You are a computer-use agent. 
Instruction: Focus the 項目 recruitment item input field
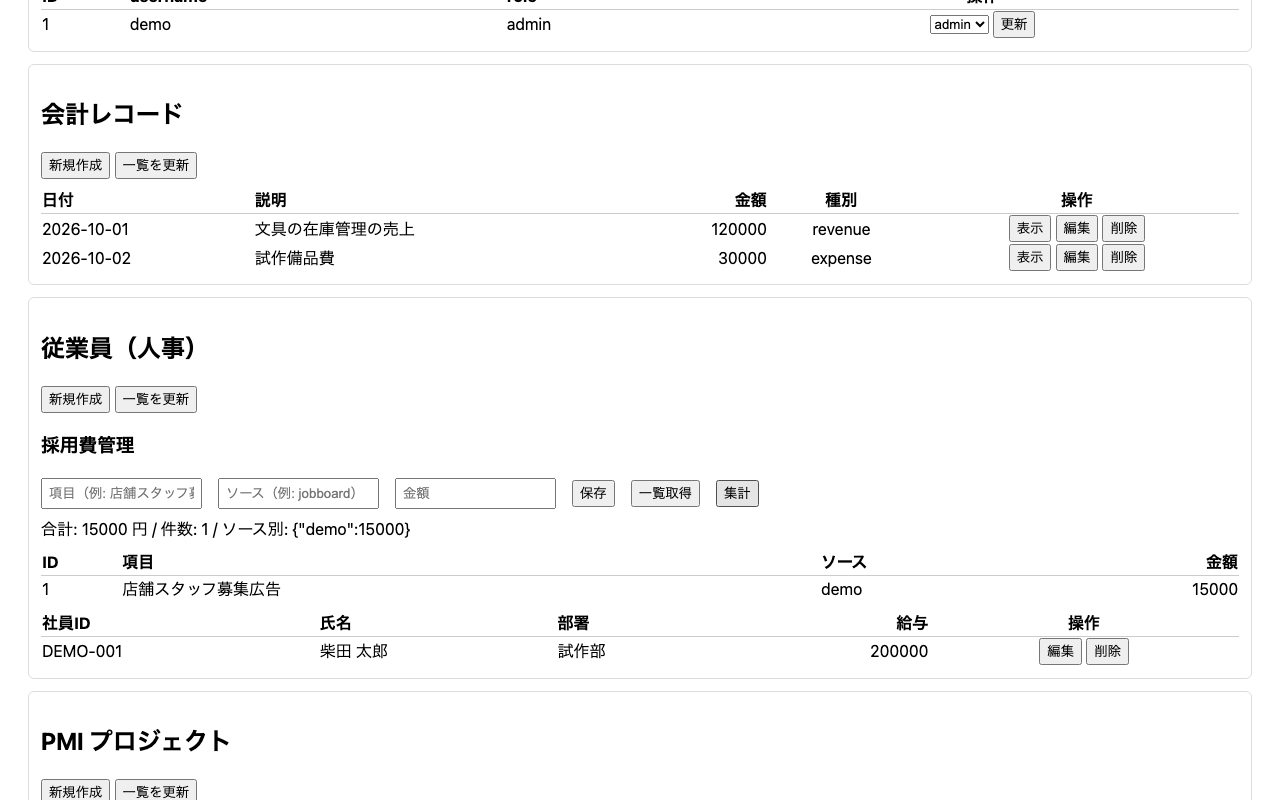121,493
